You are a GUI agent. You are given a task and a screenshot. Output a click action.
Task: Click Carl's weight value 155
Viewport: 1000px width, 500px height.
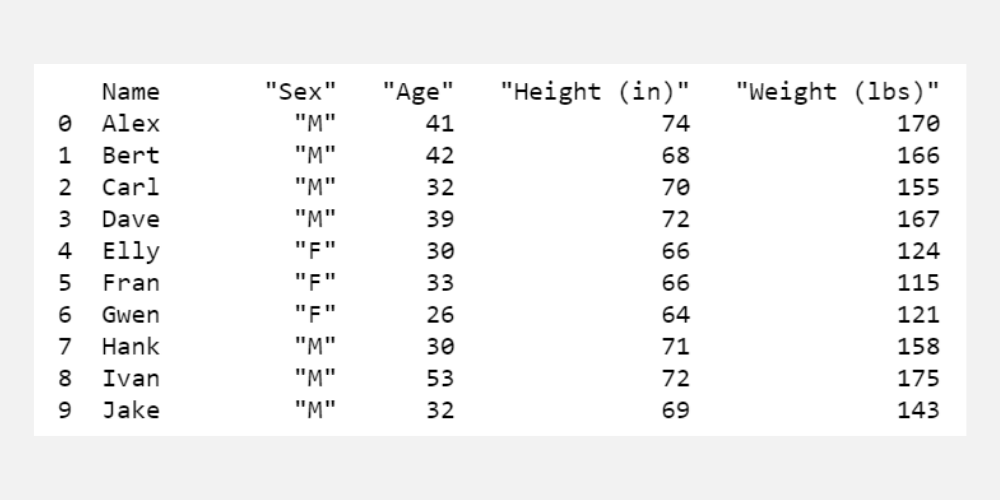[918, 187]
